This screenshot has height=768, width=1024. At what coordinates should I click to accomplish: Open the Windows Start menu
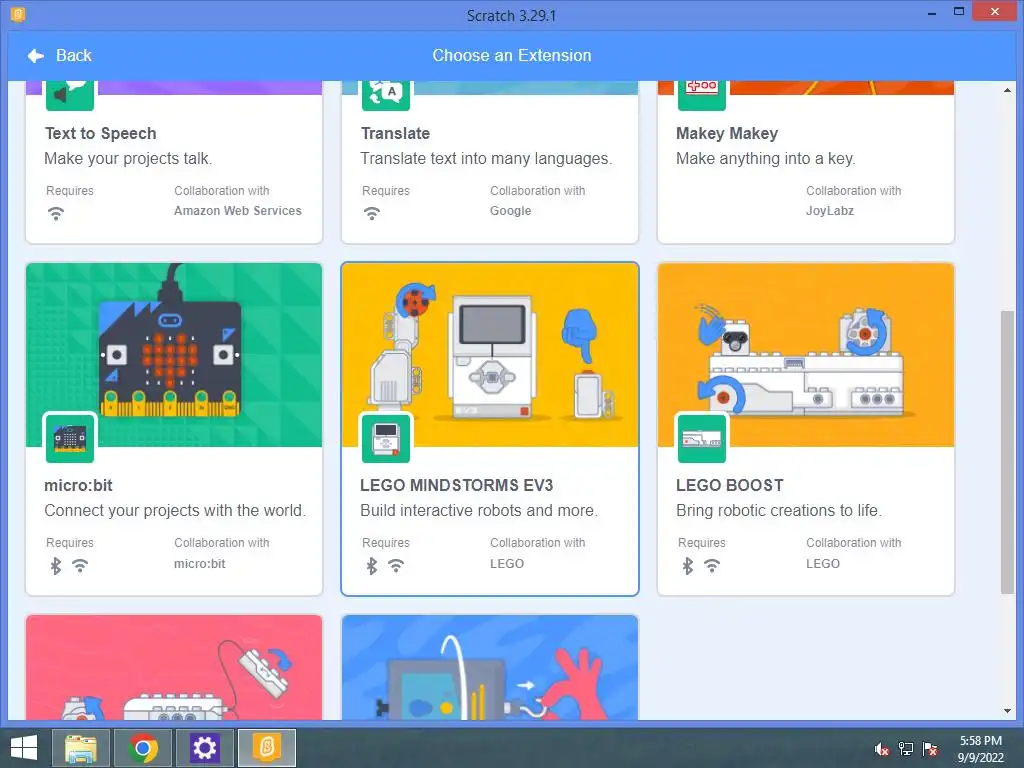pos(24,748)
